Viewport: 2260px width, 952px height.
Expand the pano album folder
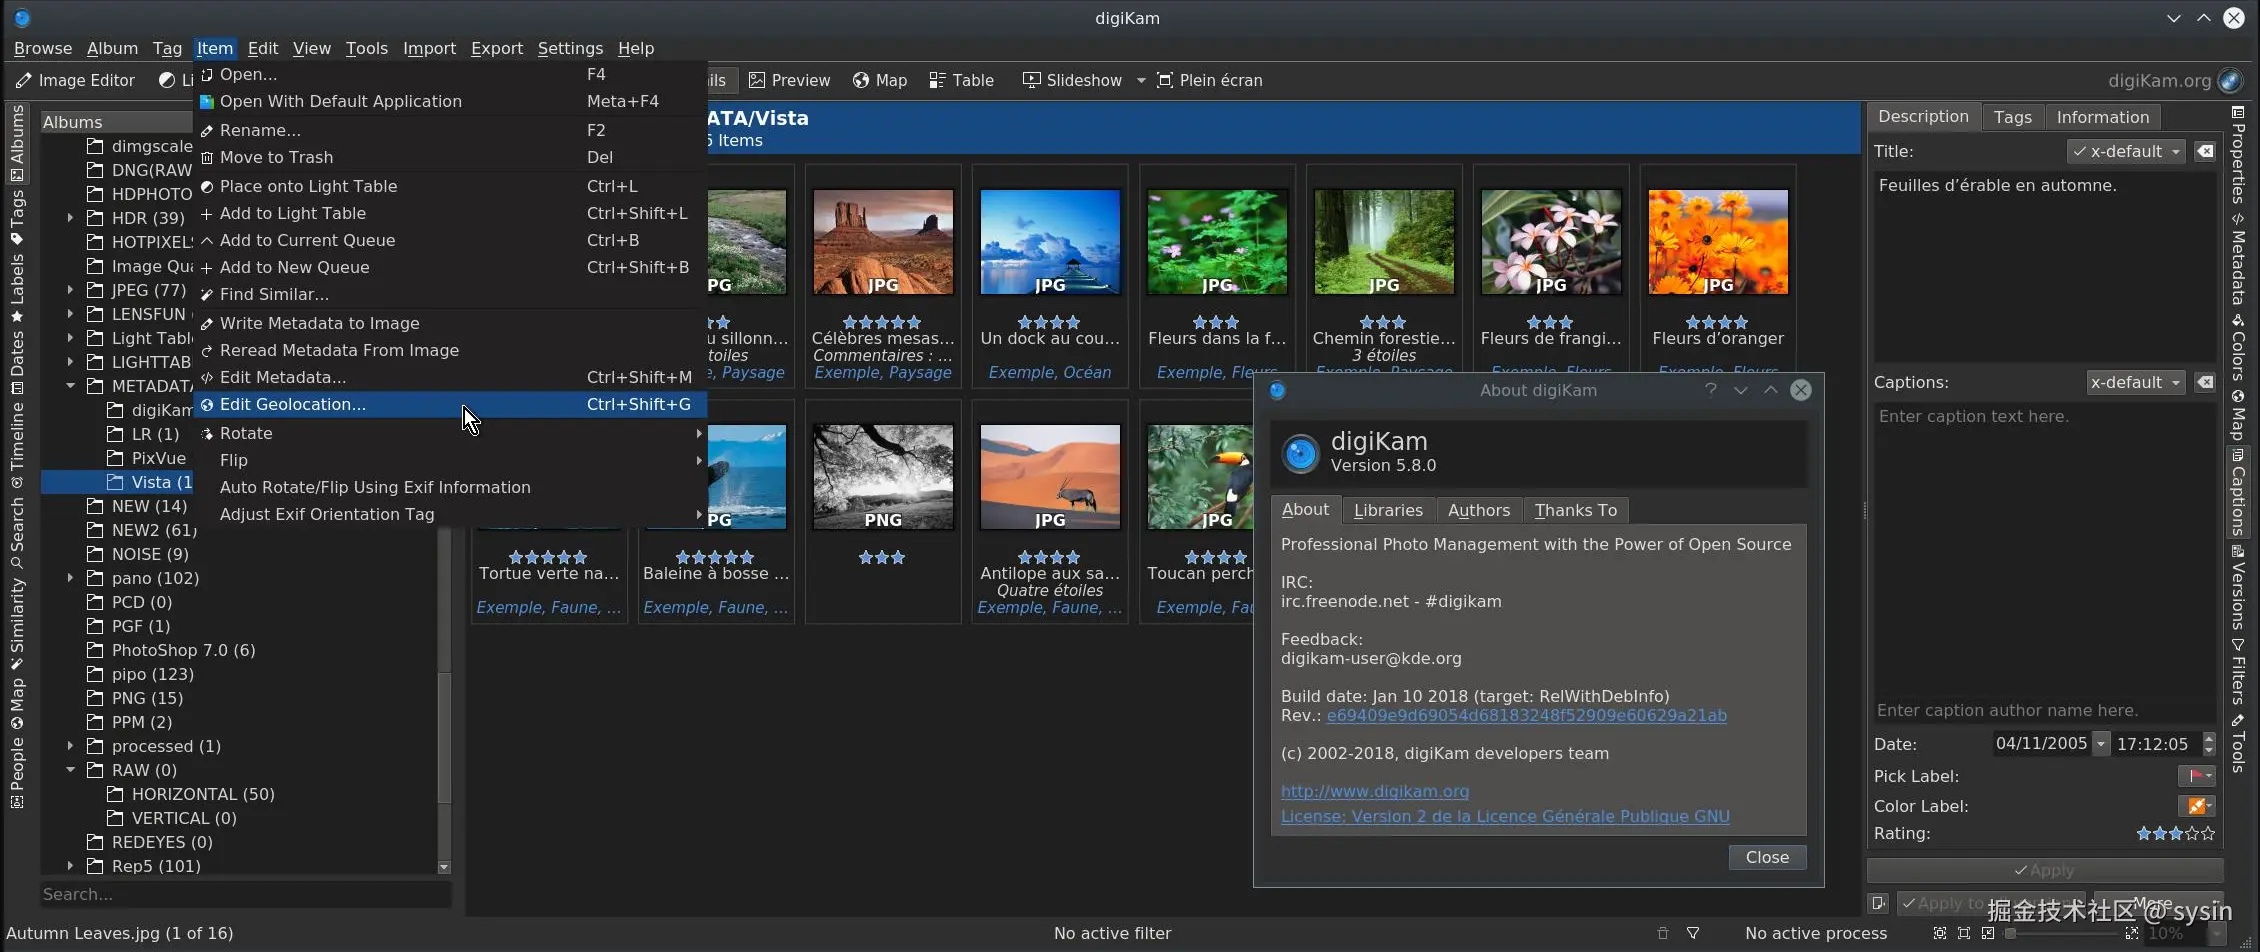(70, 578)
